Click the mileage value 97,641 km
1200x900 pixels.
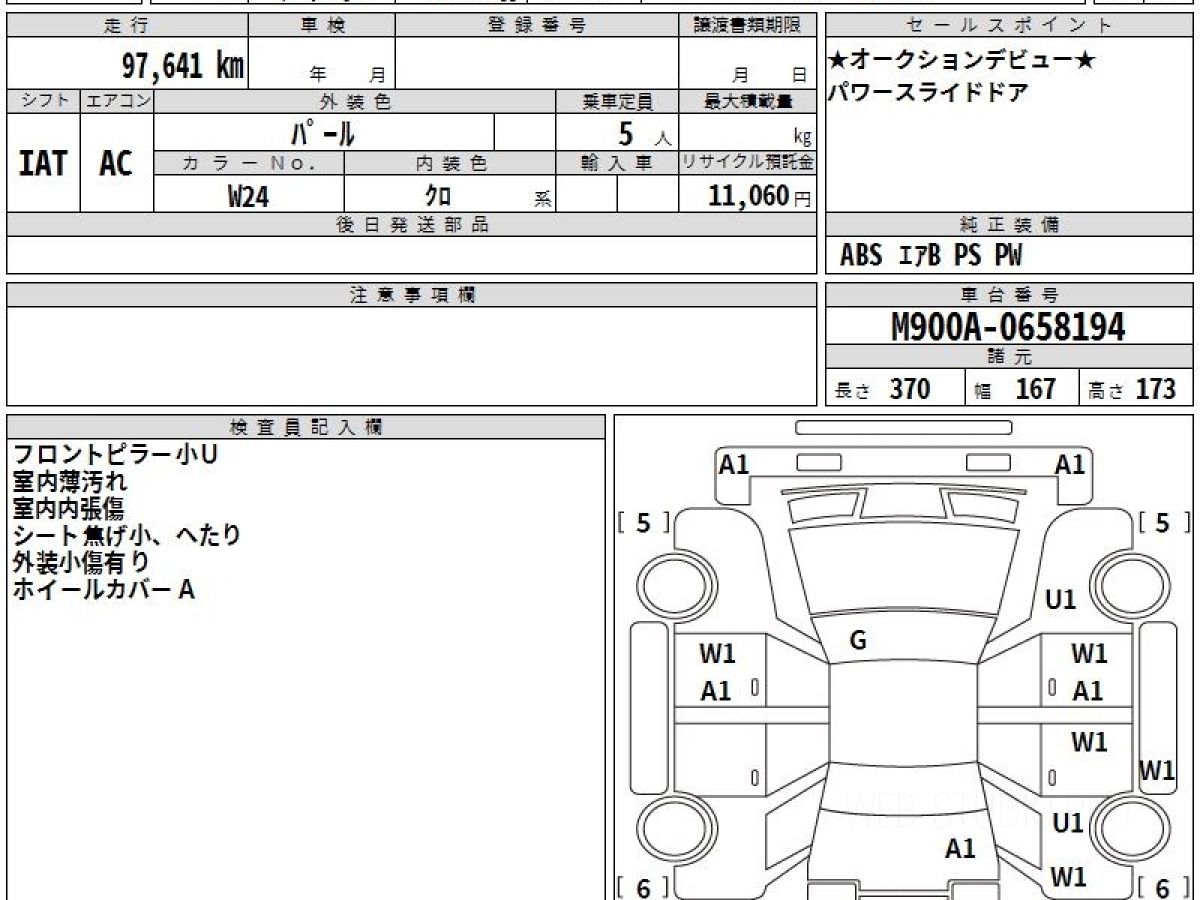[183, 67]
